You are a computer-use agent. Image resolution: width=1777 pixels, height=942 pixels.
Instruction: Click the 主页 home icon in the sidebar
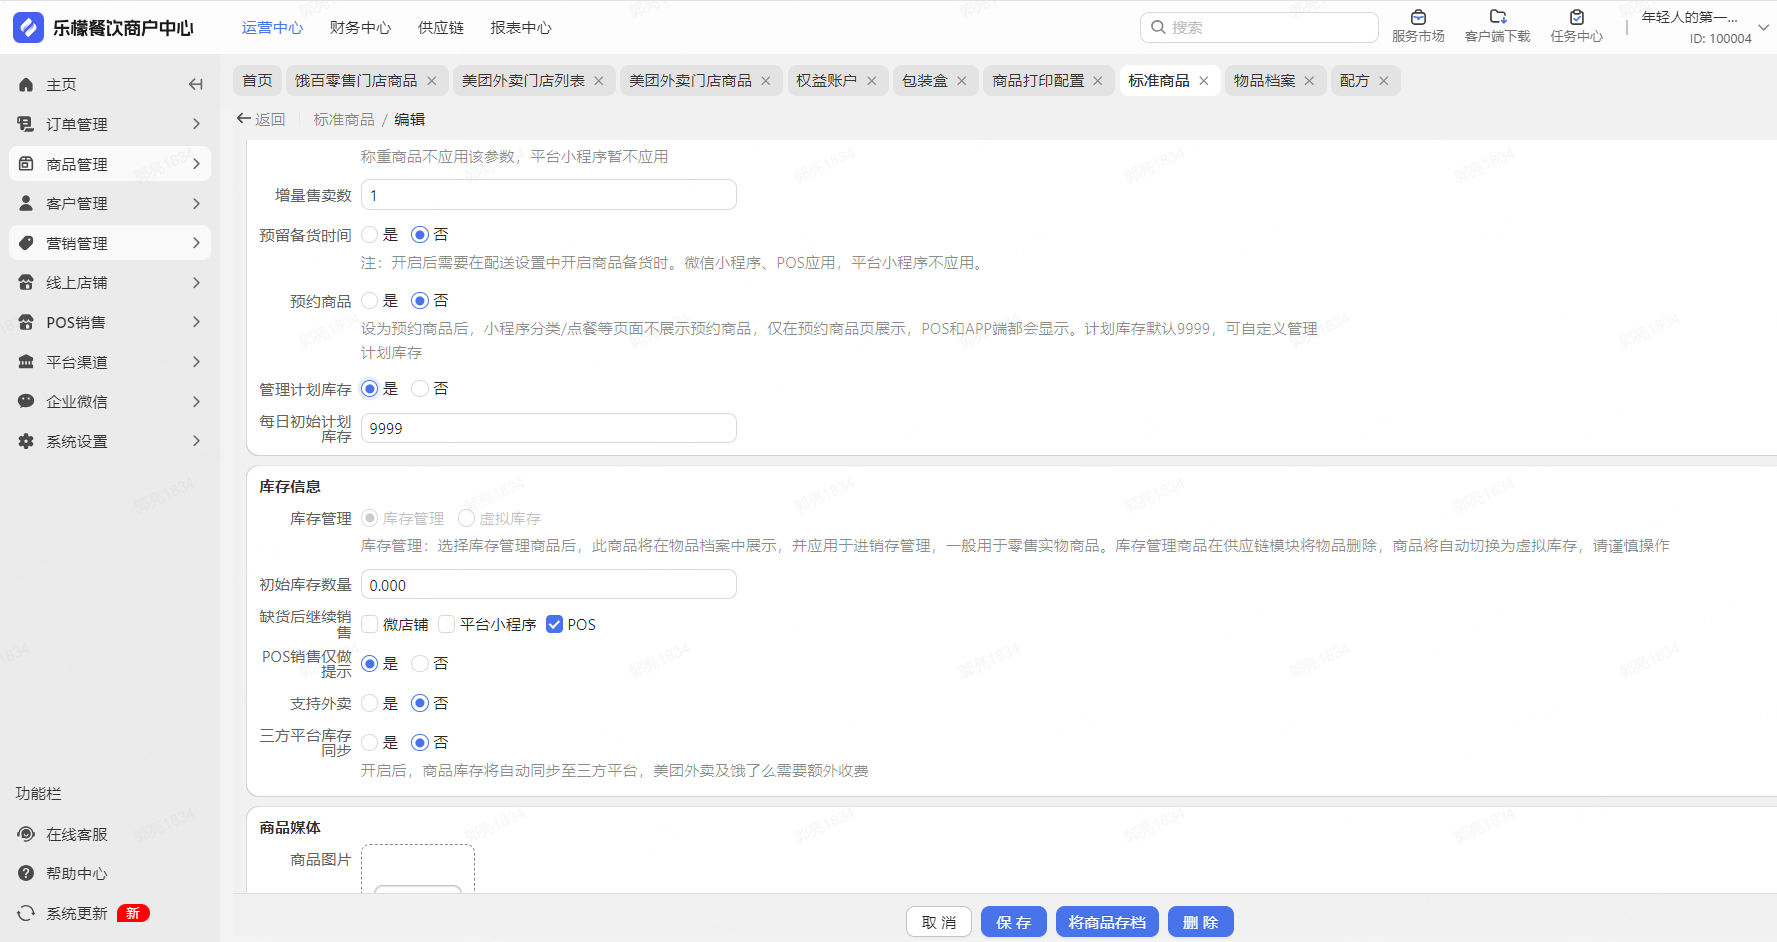click(x=26, y=85)
